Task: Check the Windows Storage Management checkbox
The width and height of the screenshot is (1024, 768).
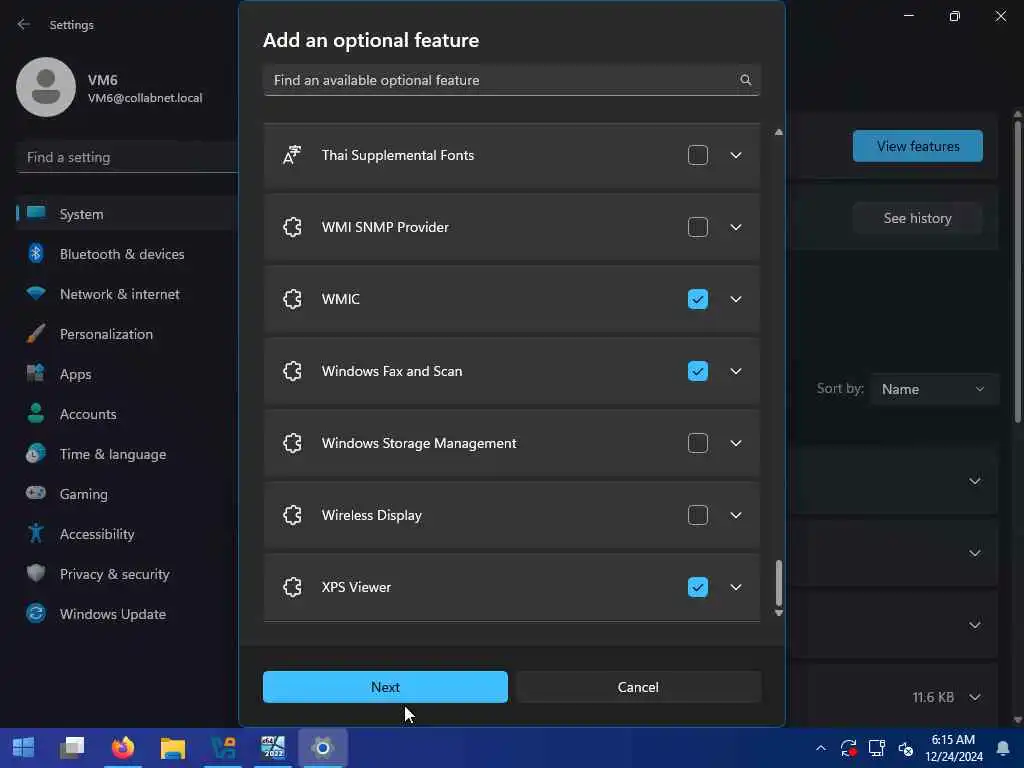Action: point(697,443)
